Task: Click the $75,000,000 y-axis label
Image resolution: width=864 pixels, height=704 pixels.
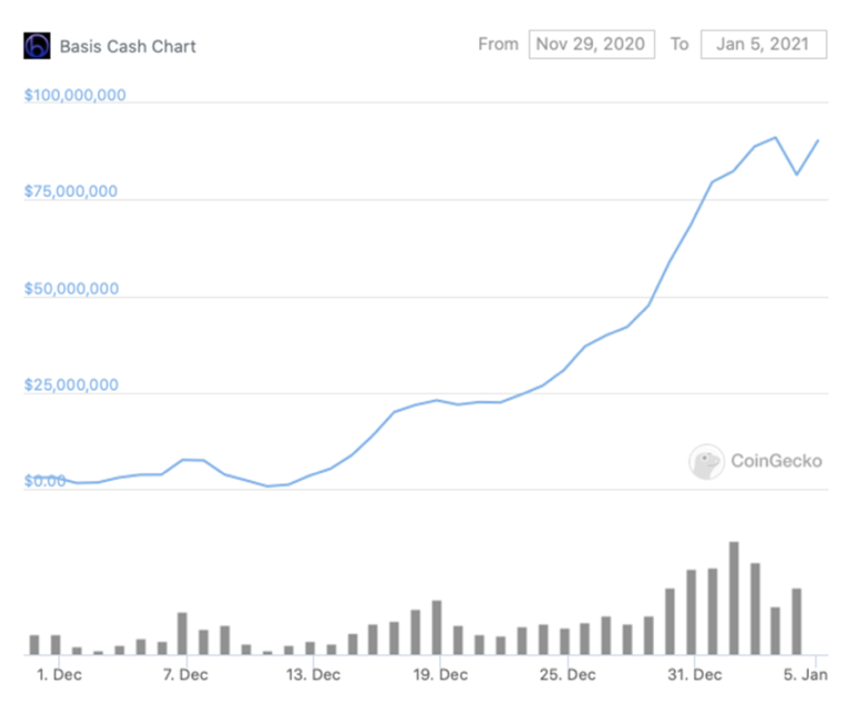Action: tap(71, 191)
